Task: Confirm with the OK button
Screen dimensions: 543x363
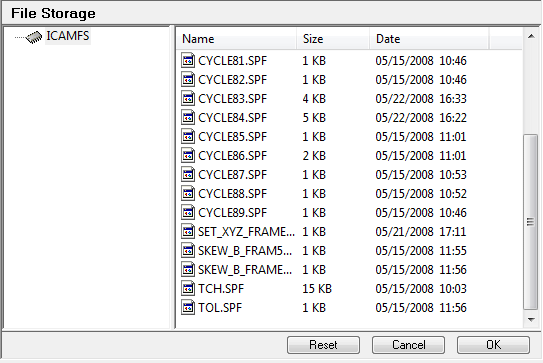Action: coord(493,345)
